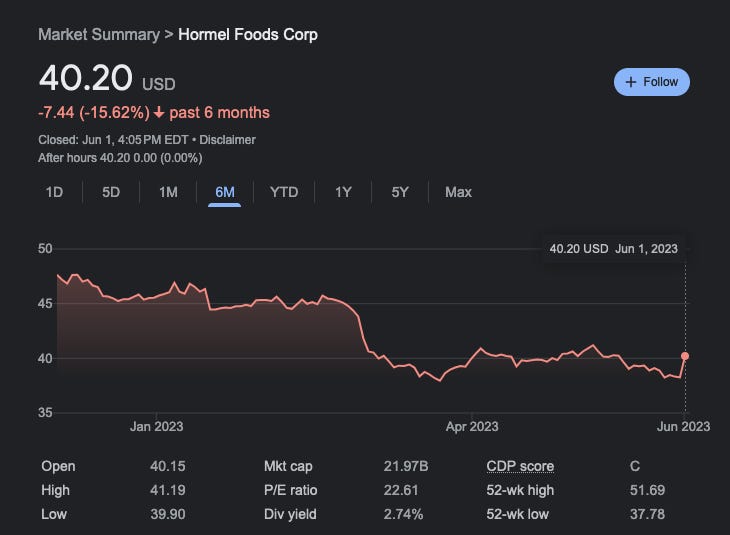This screenshot has height=535, width=730.
Task: Switch to the YTD range tab
Action: coord(284,192)
